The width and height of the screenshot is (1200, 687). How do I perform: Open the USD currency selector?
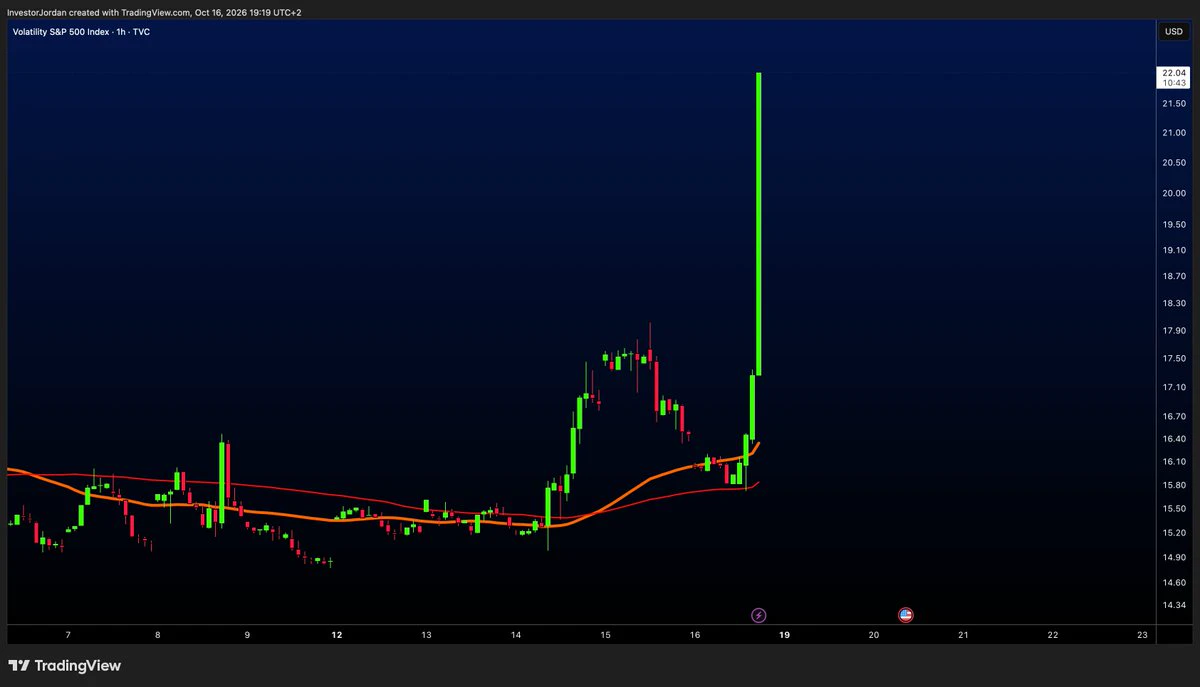click(x=1173, y=32)
